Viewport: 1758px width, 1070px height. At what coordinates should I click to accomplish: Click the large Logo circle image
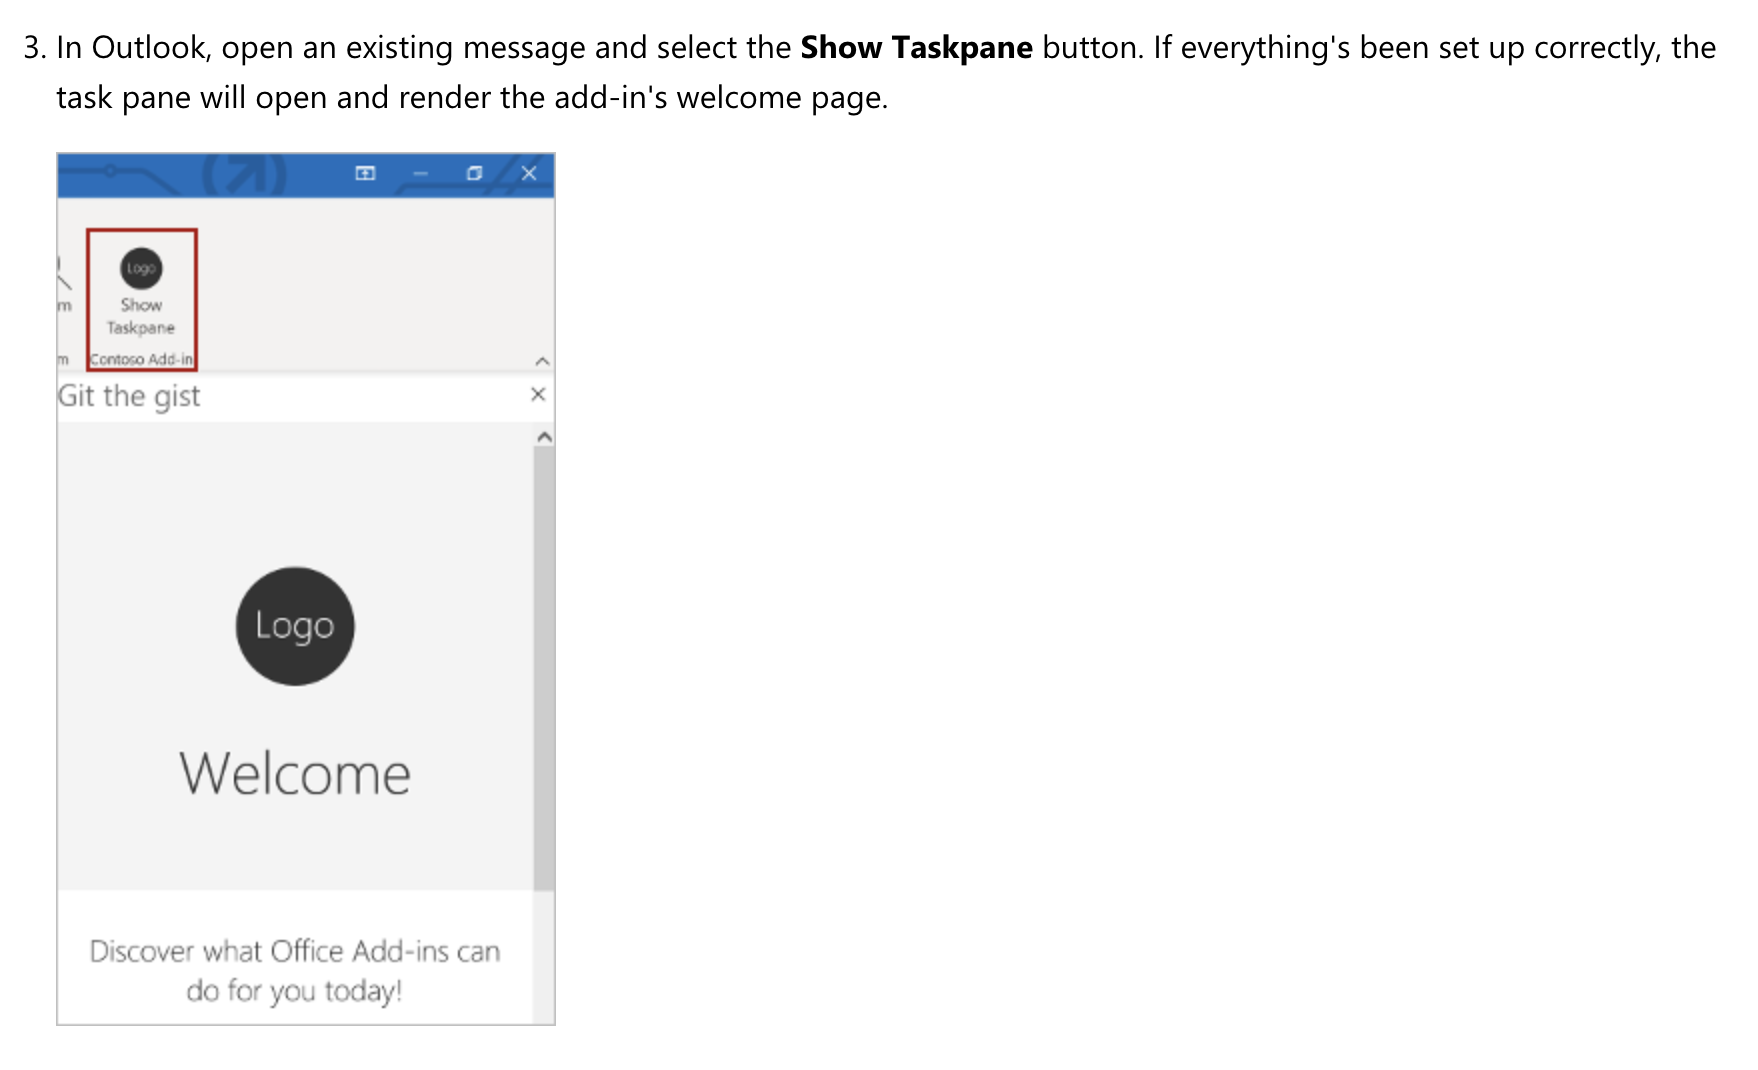point(295,626)
